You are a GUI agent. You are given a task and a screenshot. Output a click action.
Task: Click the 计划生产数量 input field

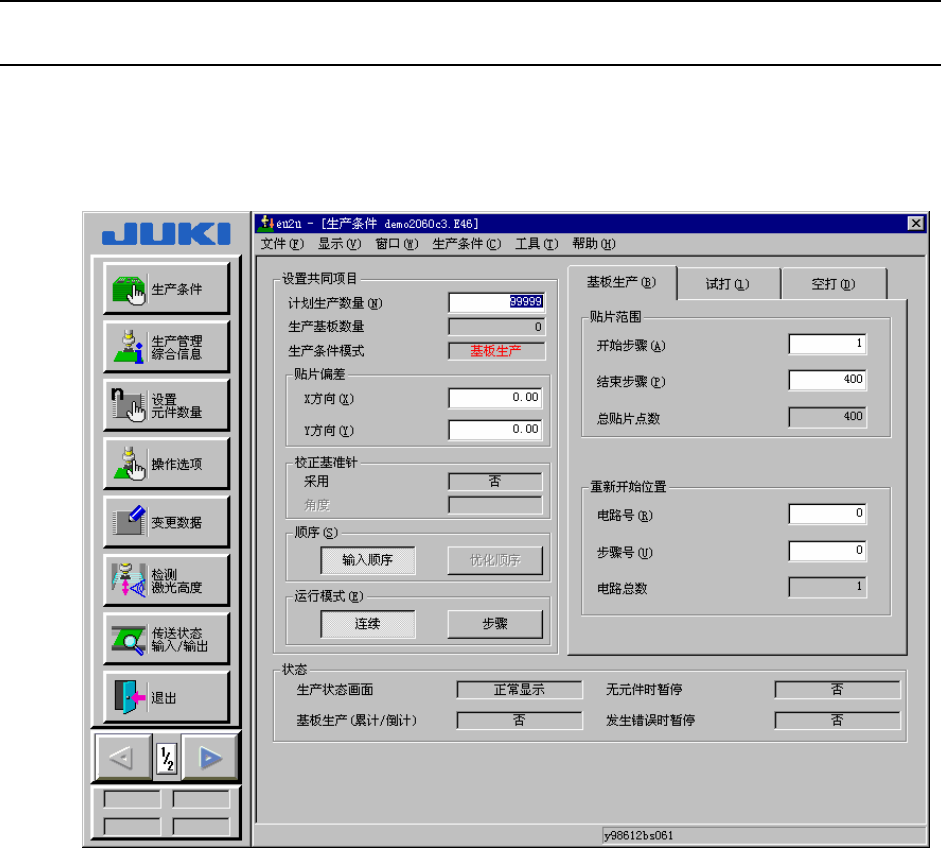[x=495, y=303]
